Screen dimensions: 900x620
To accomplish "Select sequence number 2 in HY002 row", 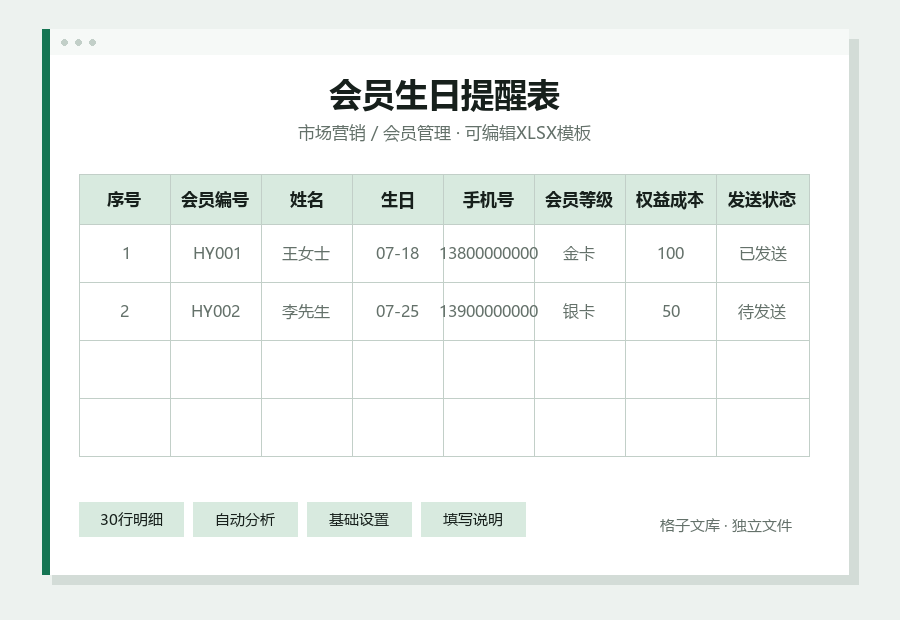I will tap(125, 311).
